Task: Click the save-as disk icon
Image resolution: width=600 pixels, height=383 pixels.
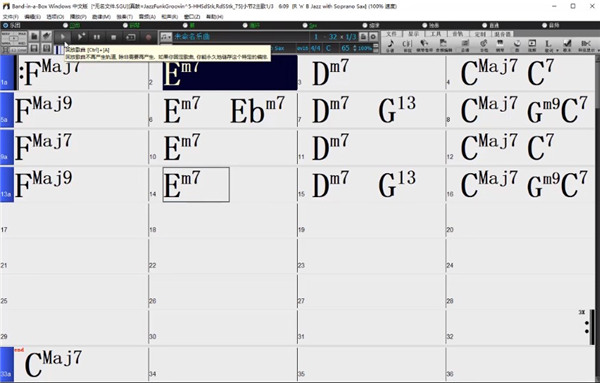Action: (47, 48)
